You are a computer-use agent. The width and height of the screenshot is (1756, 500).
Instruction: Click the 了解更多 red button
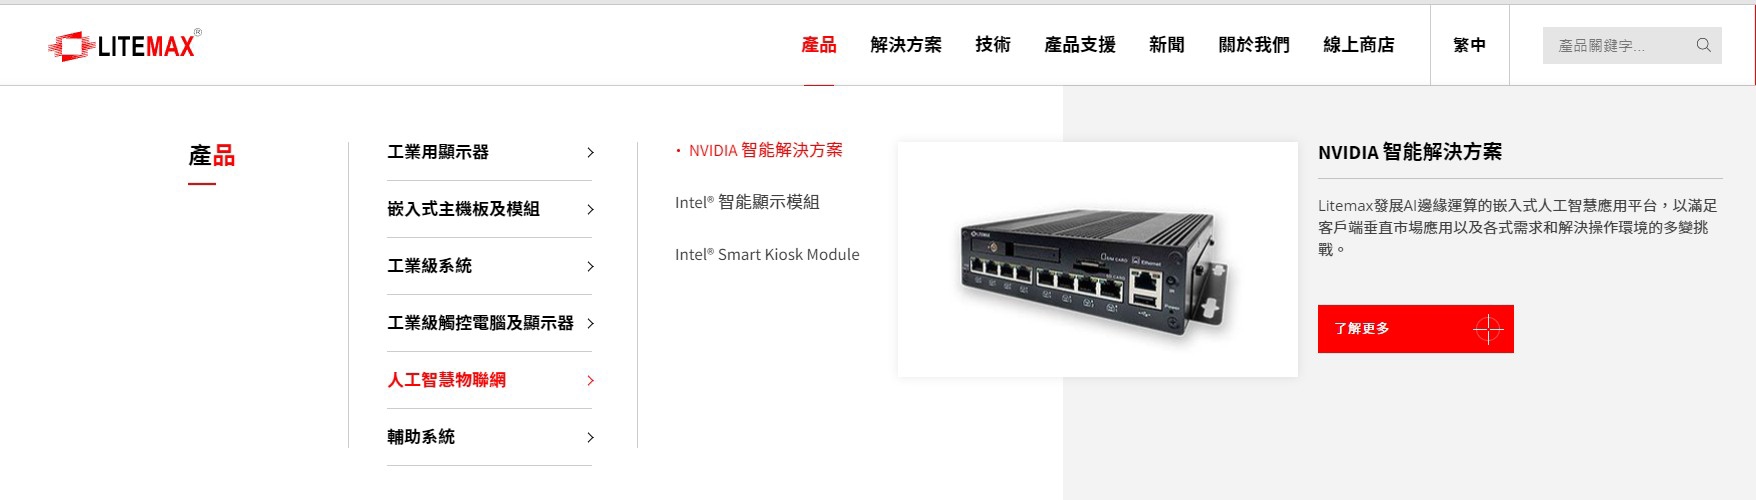[x=1415, y=329]
